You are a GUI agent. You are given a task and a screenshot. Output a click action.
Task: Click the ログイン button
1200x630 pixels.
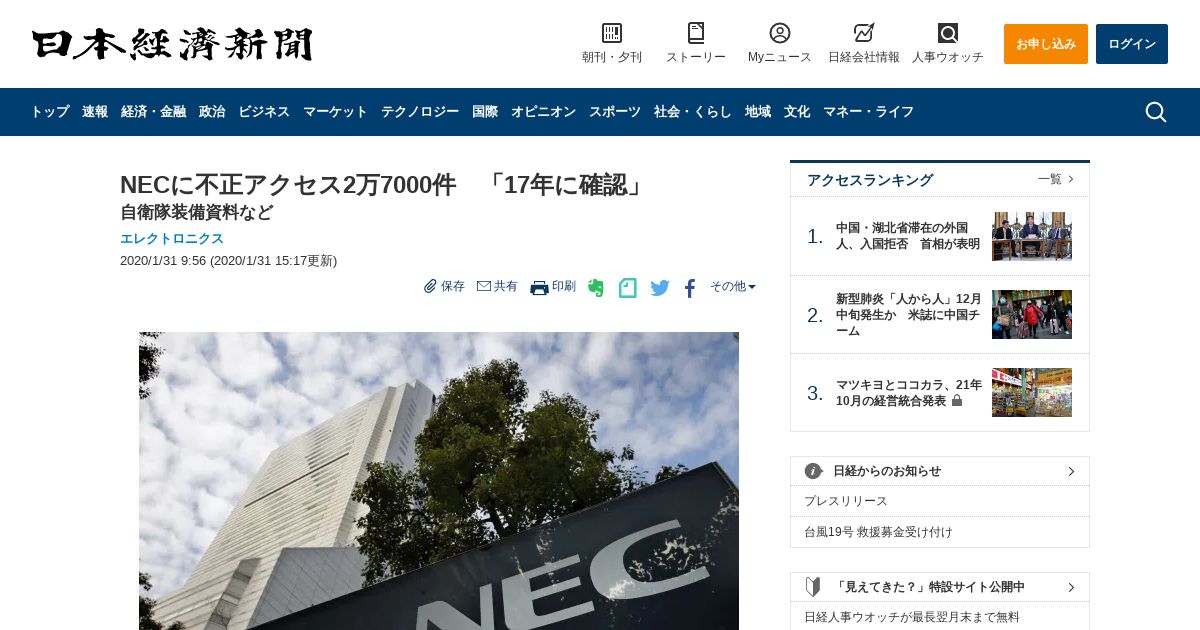1132,44
